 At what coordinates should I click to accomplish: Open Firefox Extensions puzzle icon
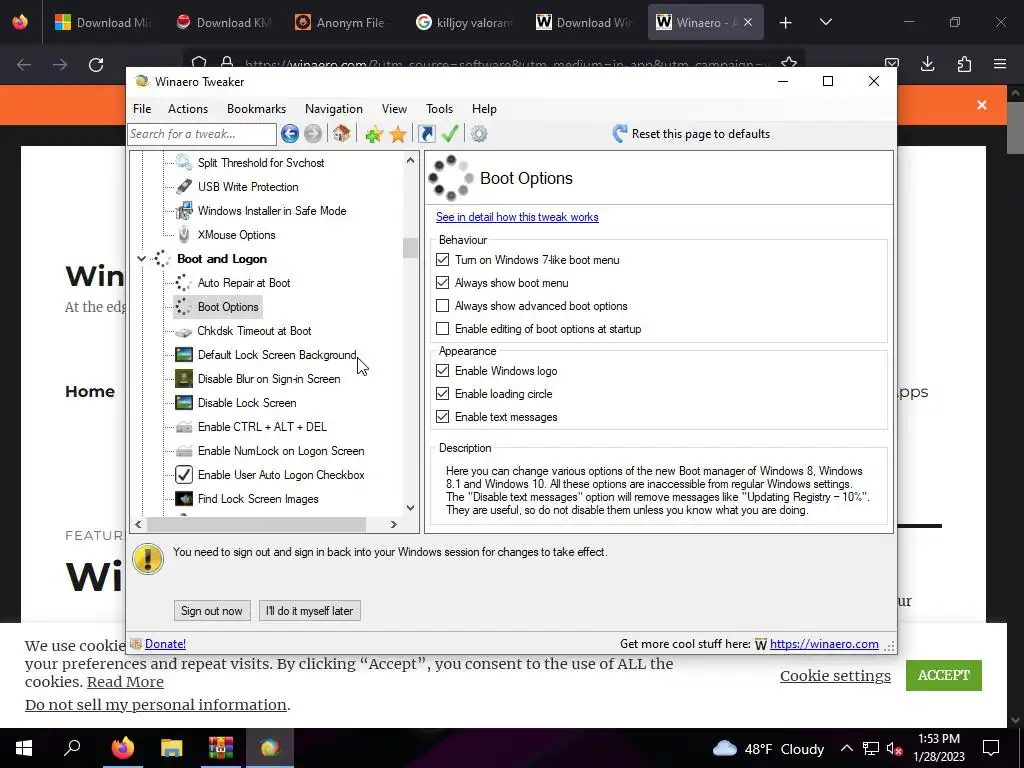click(964, 64)
